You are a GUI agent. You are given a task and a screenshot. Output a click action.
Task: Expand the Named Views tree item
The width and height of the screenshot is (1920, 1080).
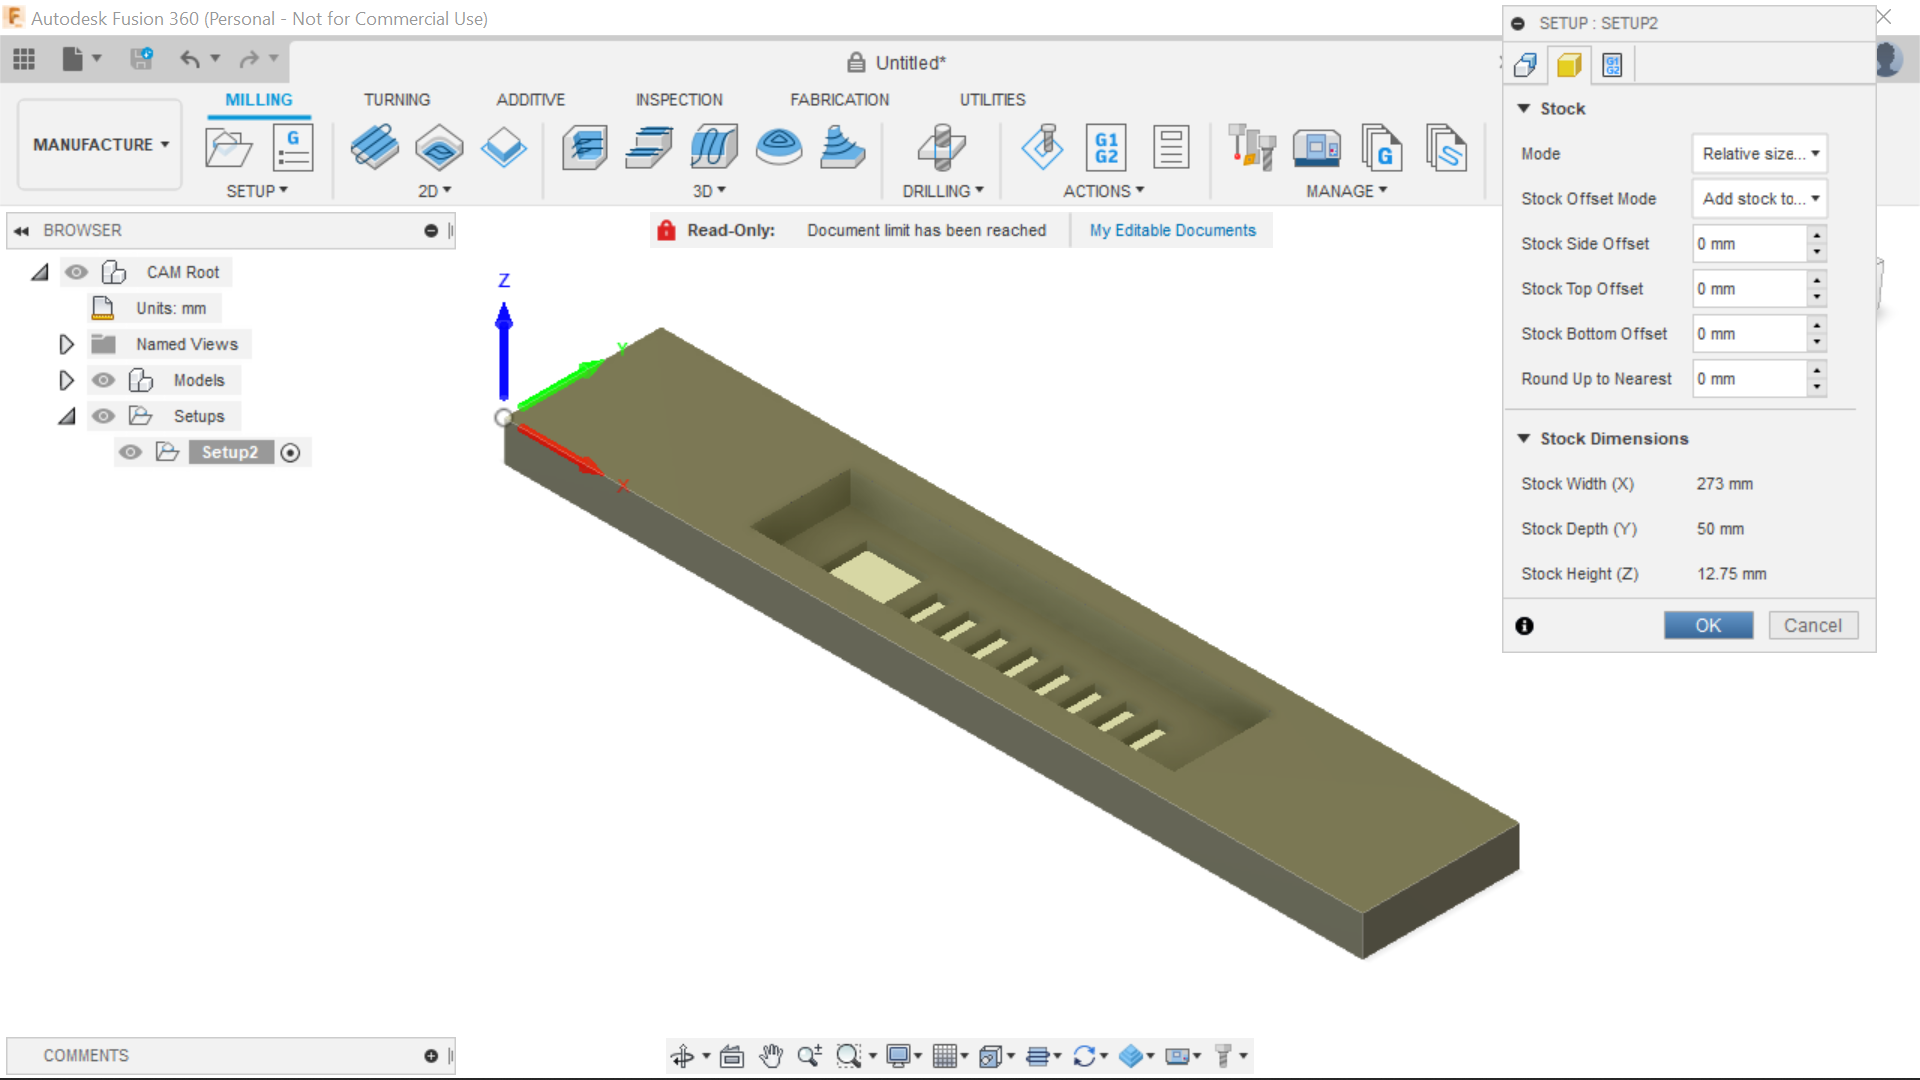tap(66, 344)
